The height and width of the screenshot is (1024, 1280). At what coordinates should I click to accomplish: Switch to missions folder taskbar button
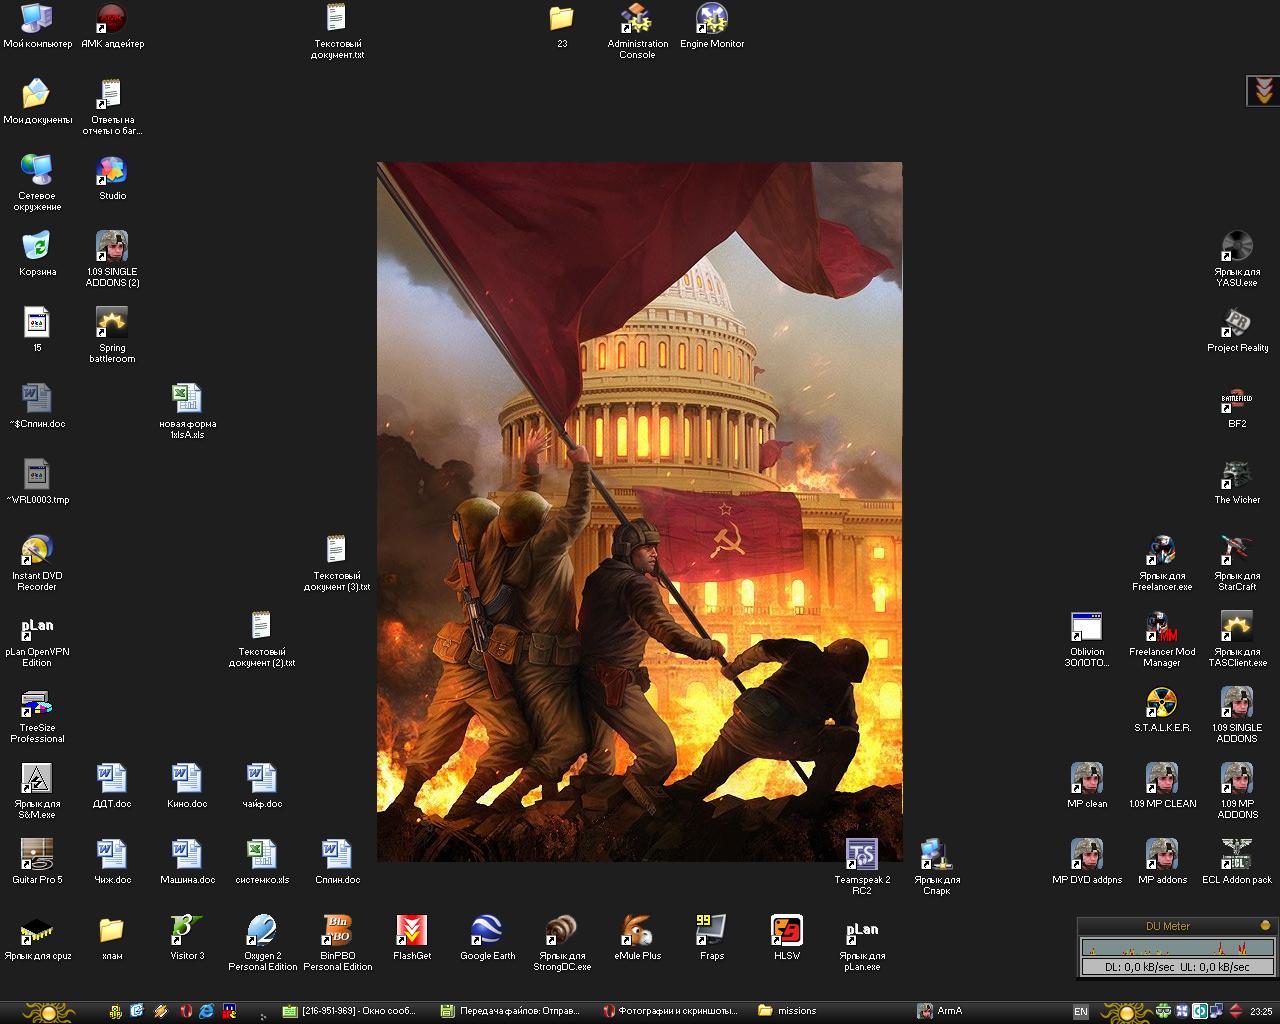pos(788,1011)
